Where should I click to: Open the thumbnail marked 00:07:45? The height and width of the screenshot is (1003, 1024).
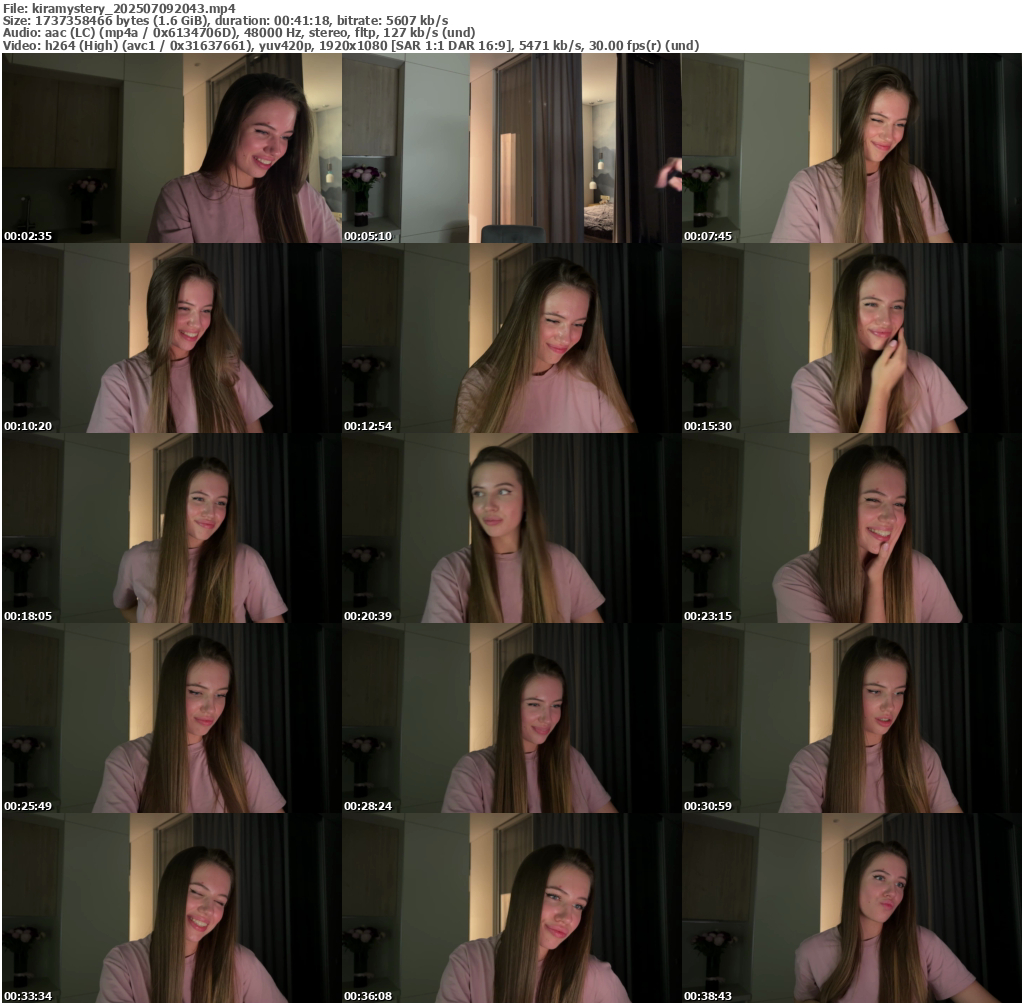pos(852,148)
